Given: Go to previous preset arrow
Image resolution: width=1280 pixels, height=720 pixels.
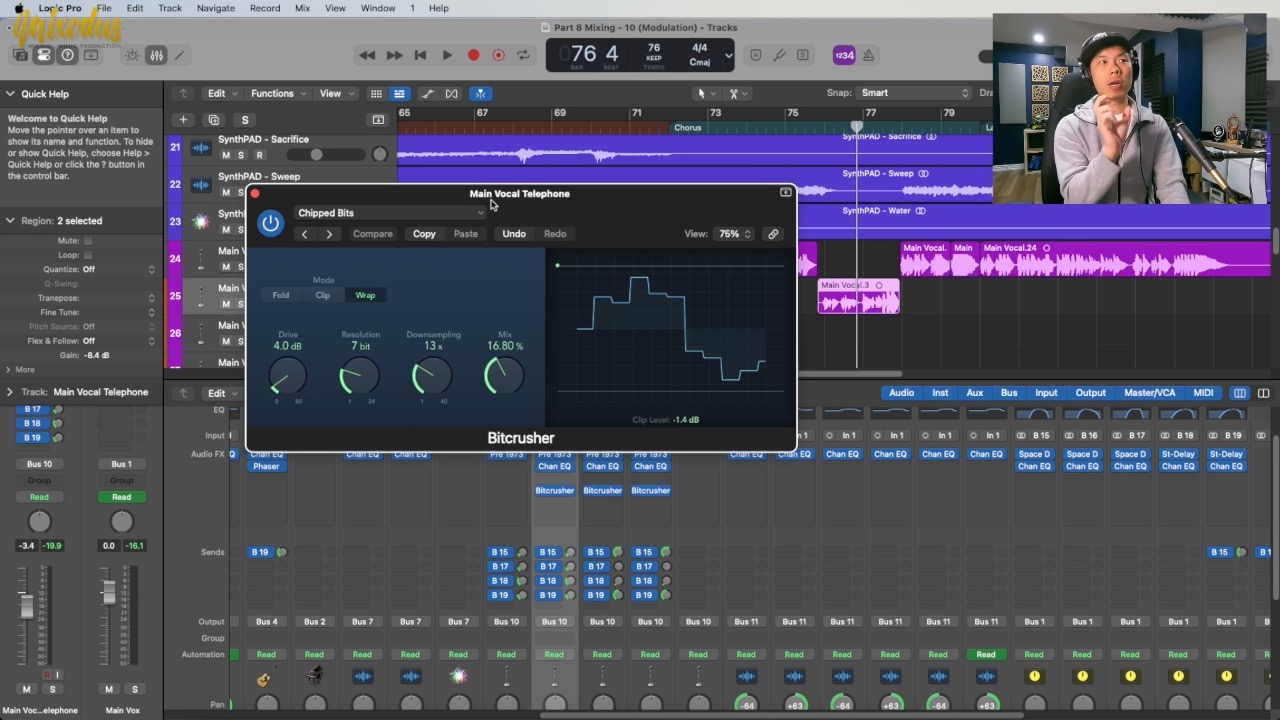Looking at the screenshot, I should [x=305, y=234].
